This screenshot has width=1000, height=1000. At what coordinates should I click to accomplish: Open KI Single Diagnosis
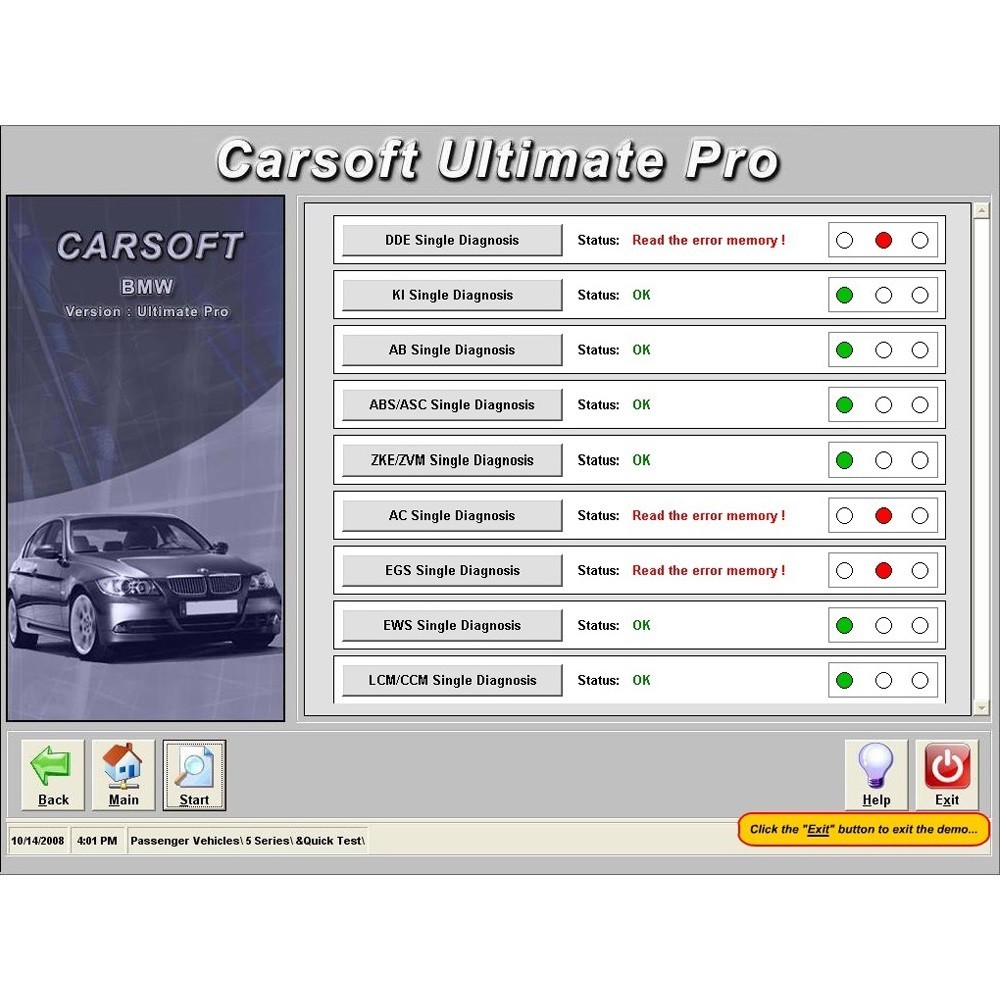pyautogui.click(x=452, y=295)
